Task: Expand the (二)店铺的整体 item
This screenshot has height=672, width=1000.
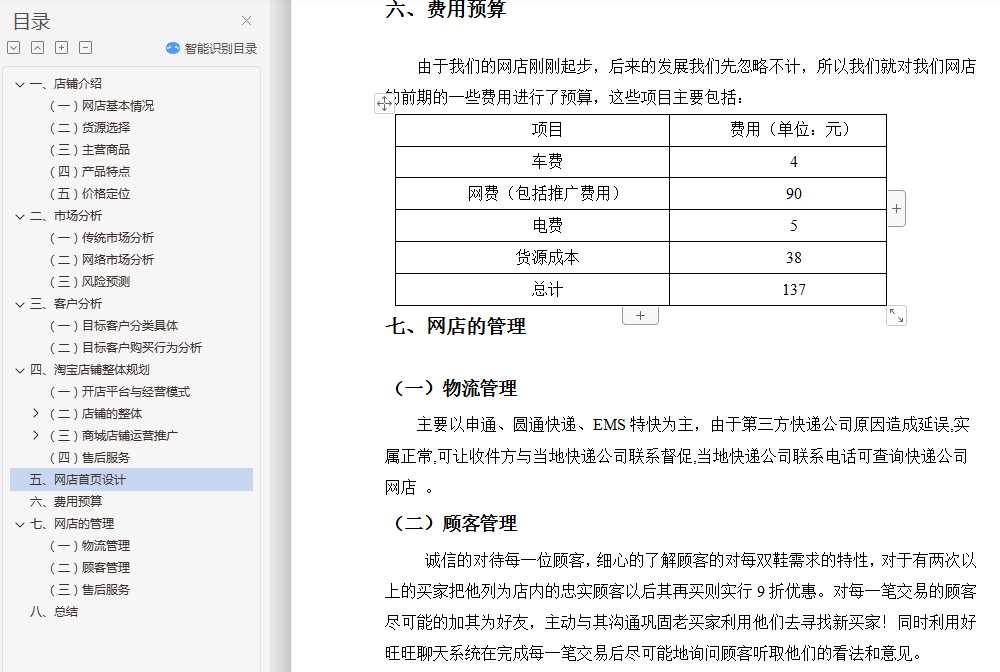Action: tap(36, 414)
